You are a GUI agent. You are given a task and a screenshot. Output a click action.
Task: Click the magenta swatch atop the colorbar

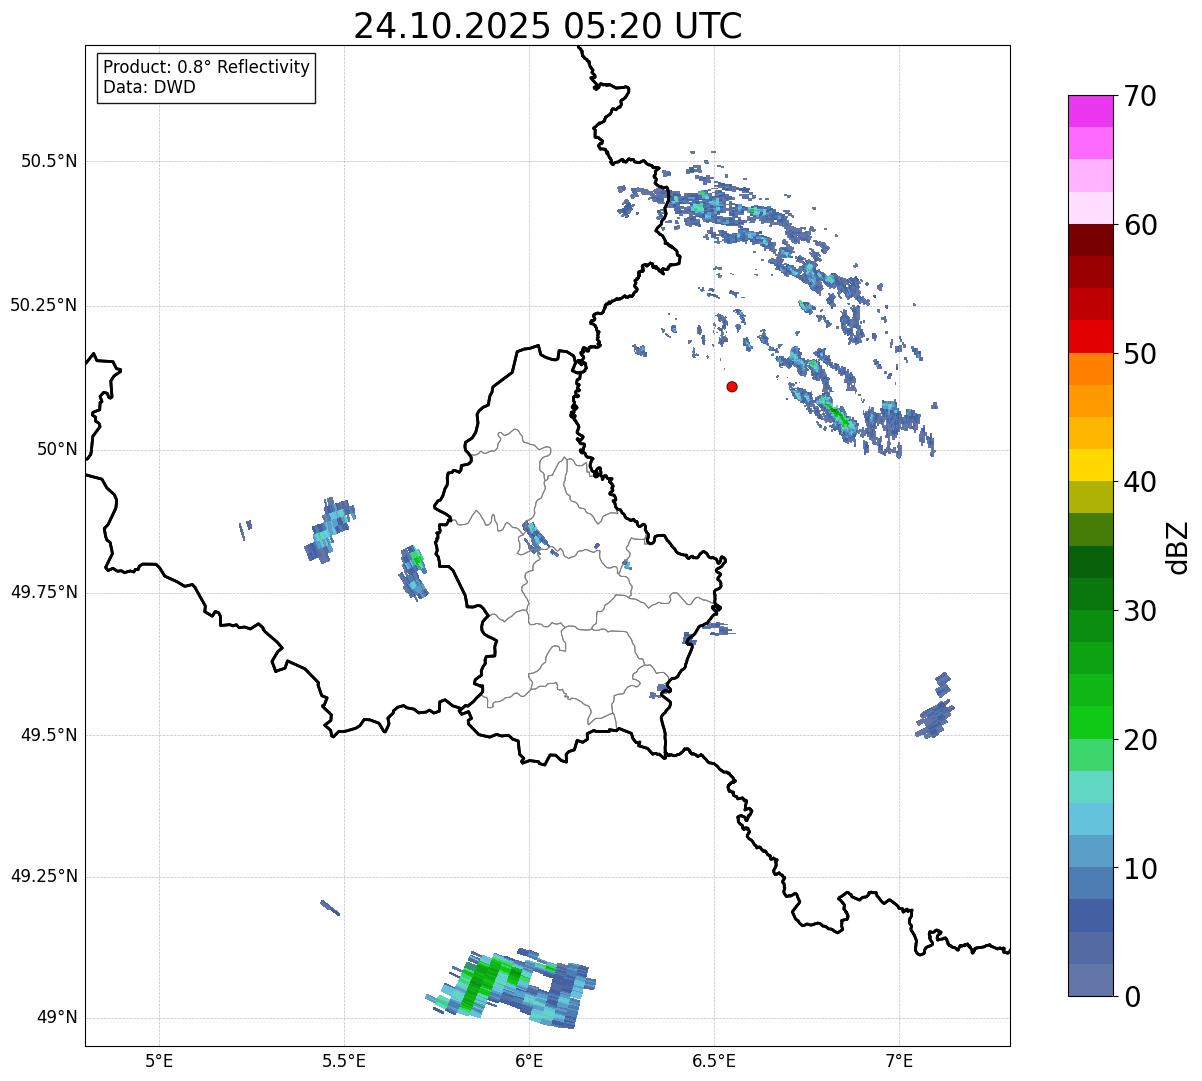point(1091,111)
